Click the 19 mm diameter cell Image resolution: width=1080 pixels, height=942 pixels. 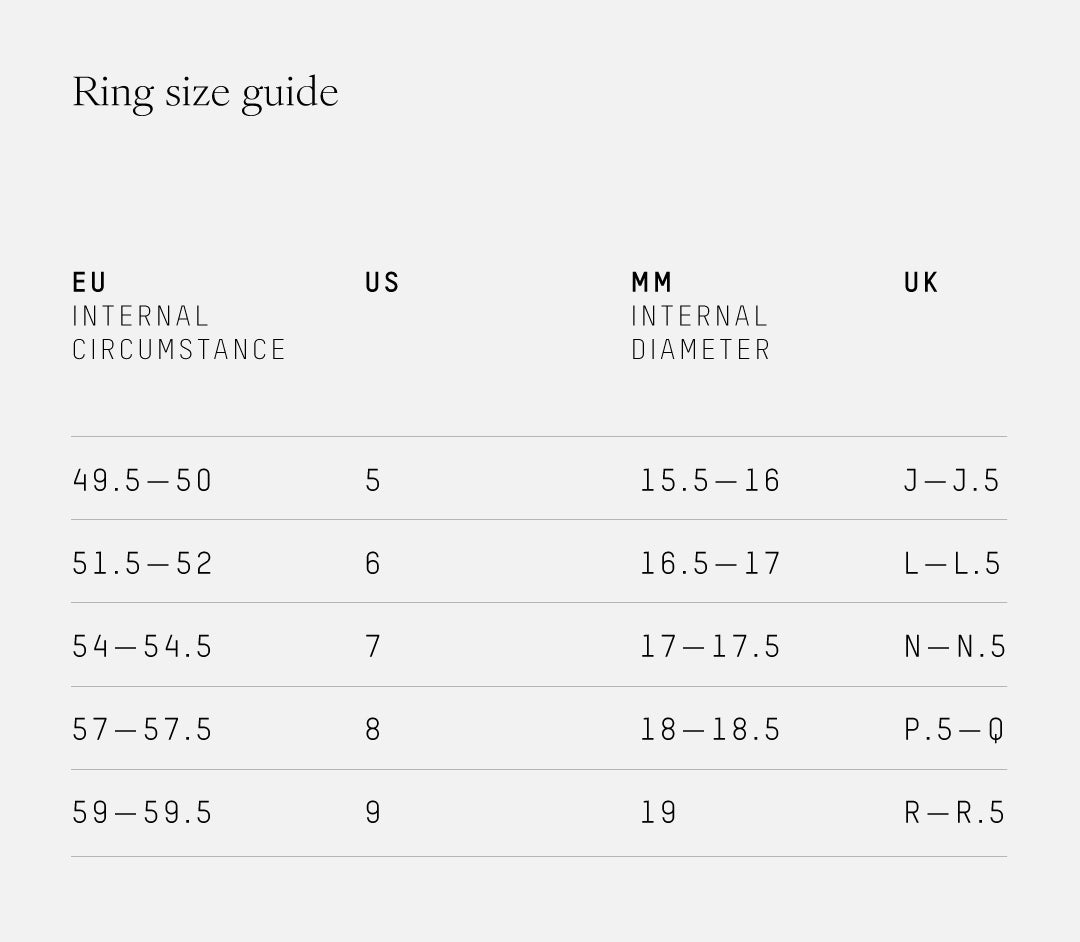coord(659,813)
